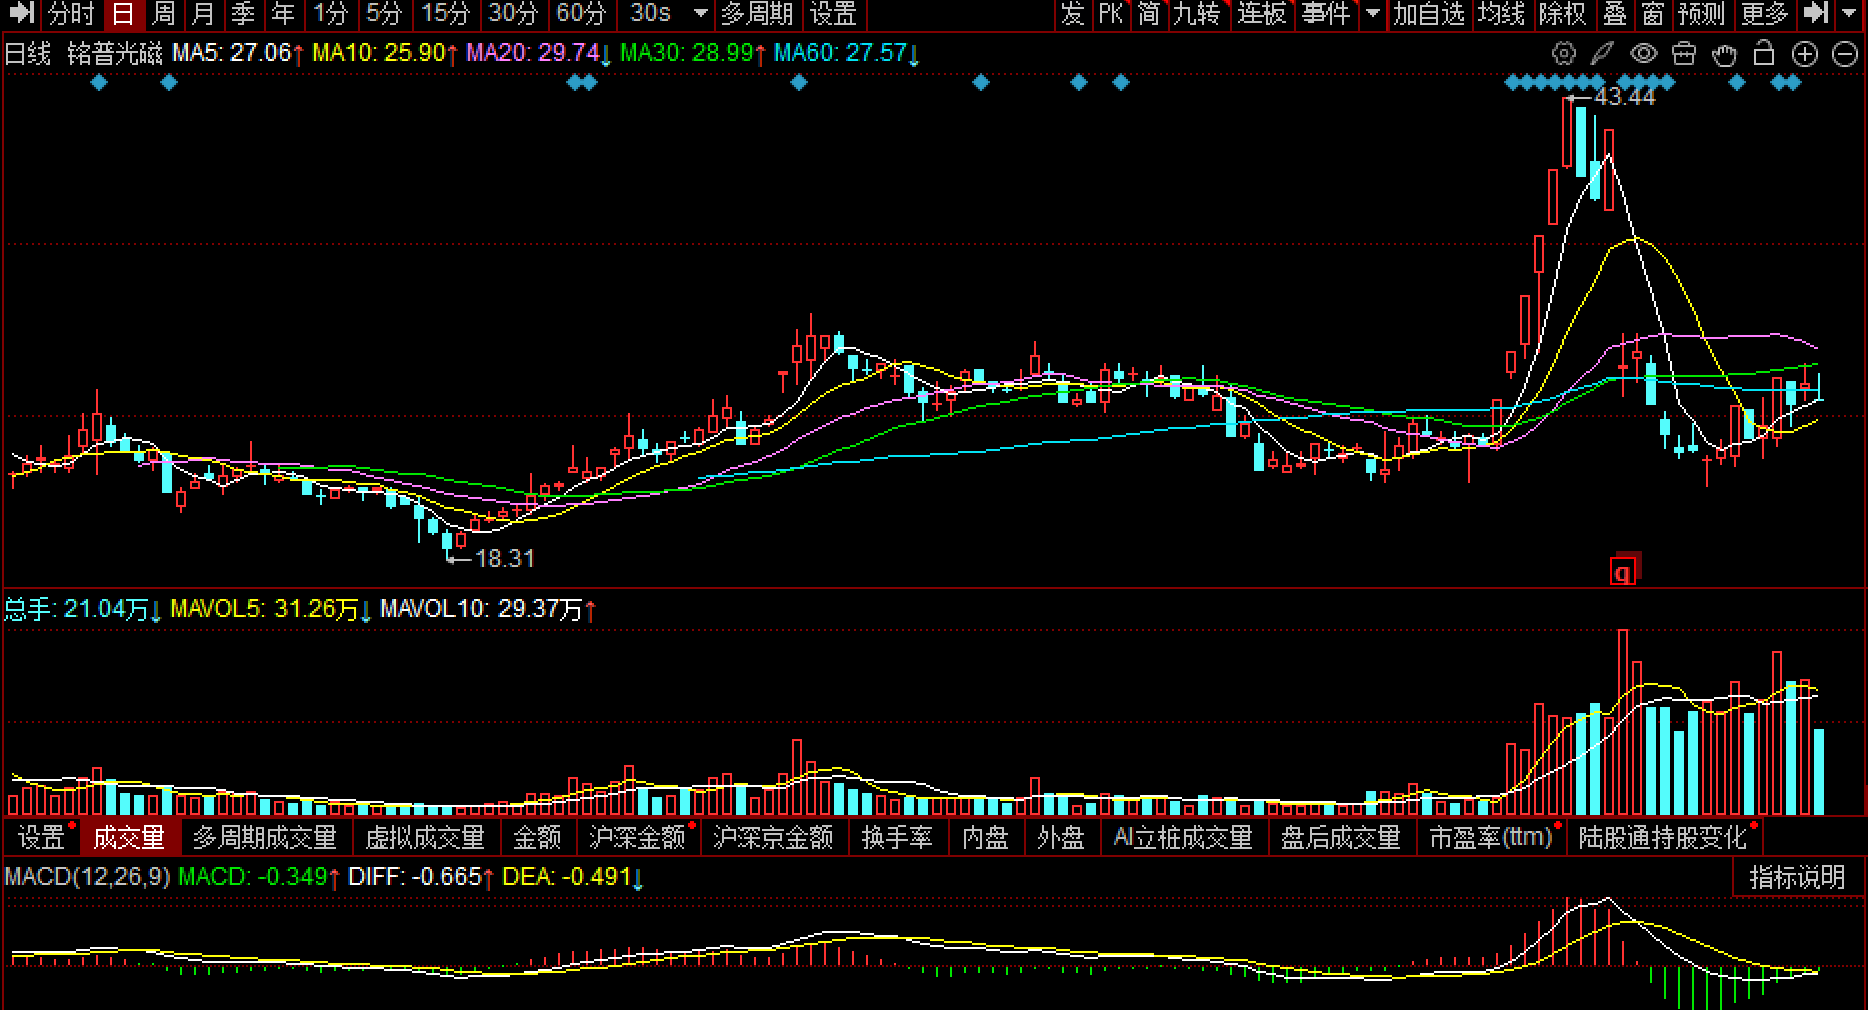This screenshot has width=1868, height=1010.
Task: Click the top-left collapse arrow icon
Action: [x=20, y=13]
